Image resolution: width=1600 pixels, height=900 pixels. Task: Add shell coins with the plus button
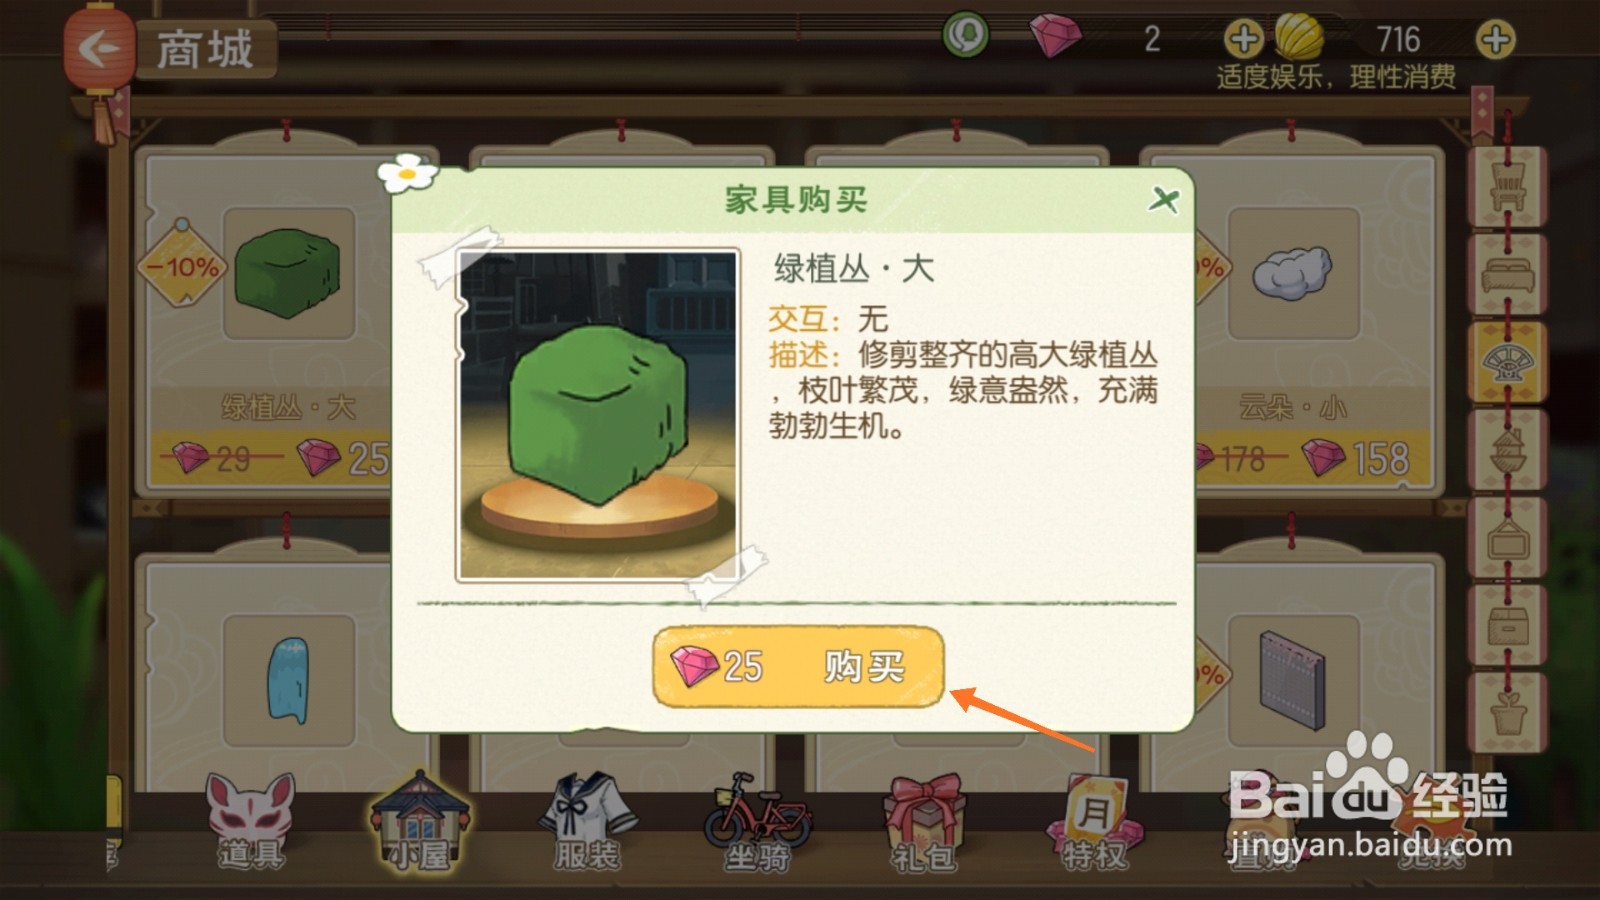[x=1495, y=40]
